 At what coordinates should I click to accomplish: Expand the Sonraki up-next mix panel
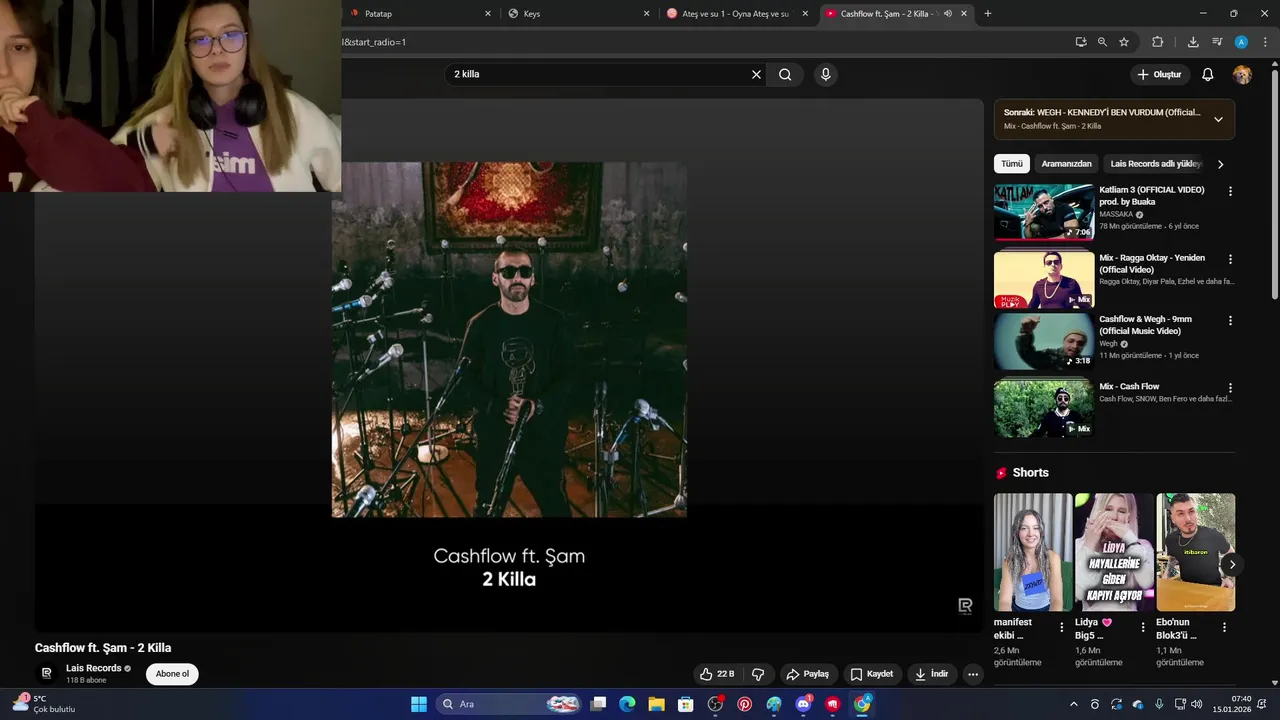(x=1218, y=119)
